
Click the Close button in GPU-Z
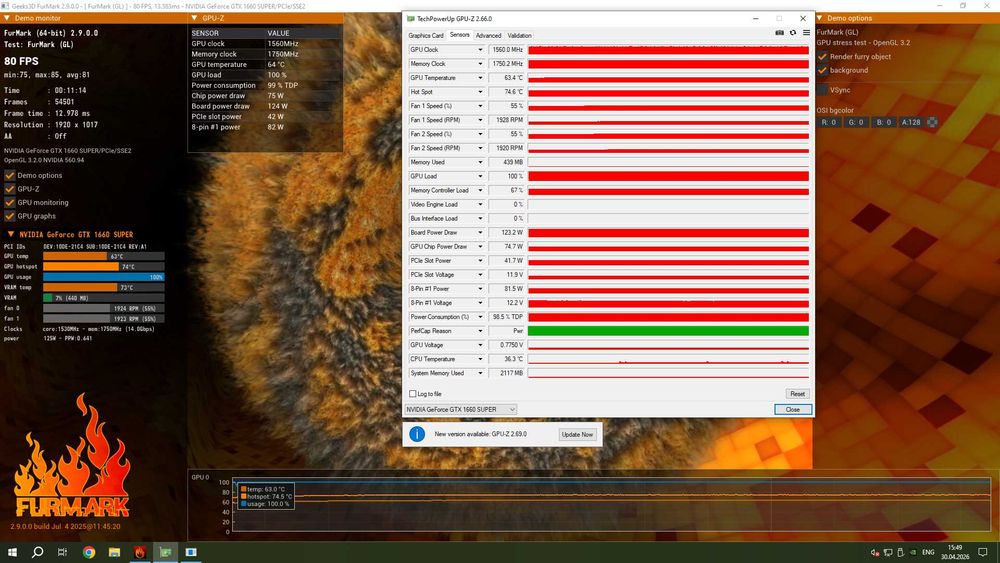pos(793,409)
